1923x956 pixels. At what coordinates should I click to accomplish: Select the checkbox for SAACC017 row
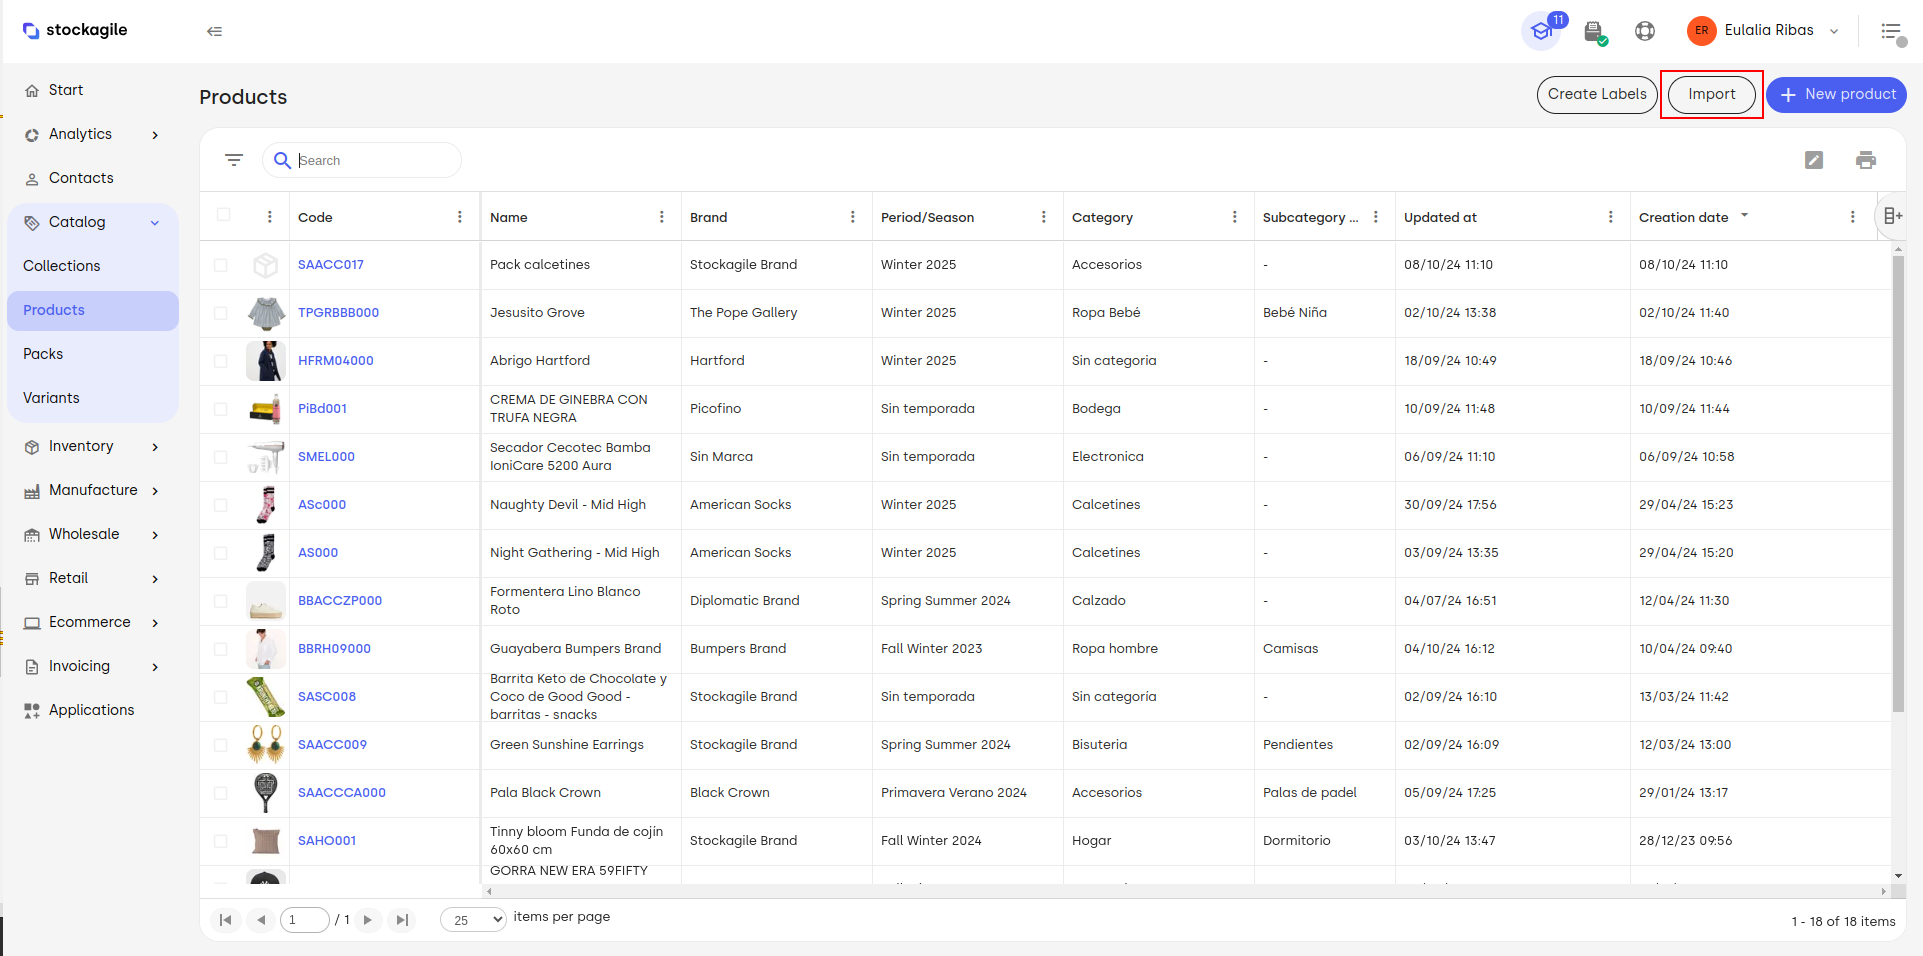[221, 265]
